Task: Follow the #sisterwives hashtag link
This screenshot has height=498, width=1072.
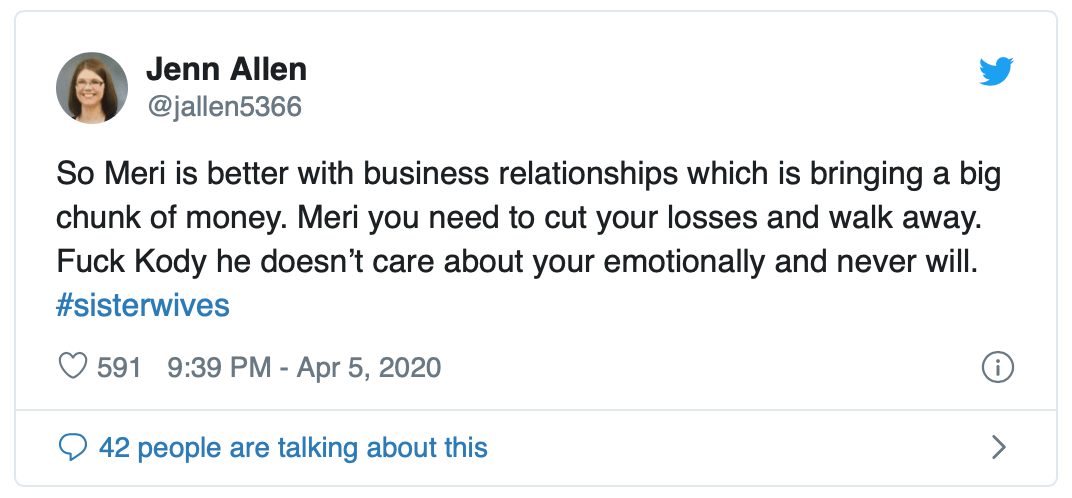Action: point(143,305)
